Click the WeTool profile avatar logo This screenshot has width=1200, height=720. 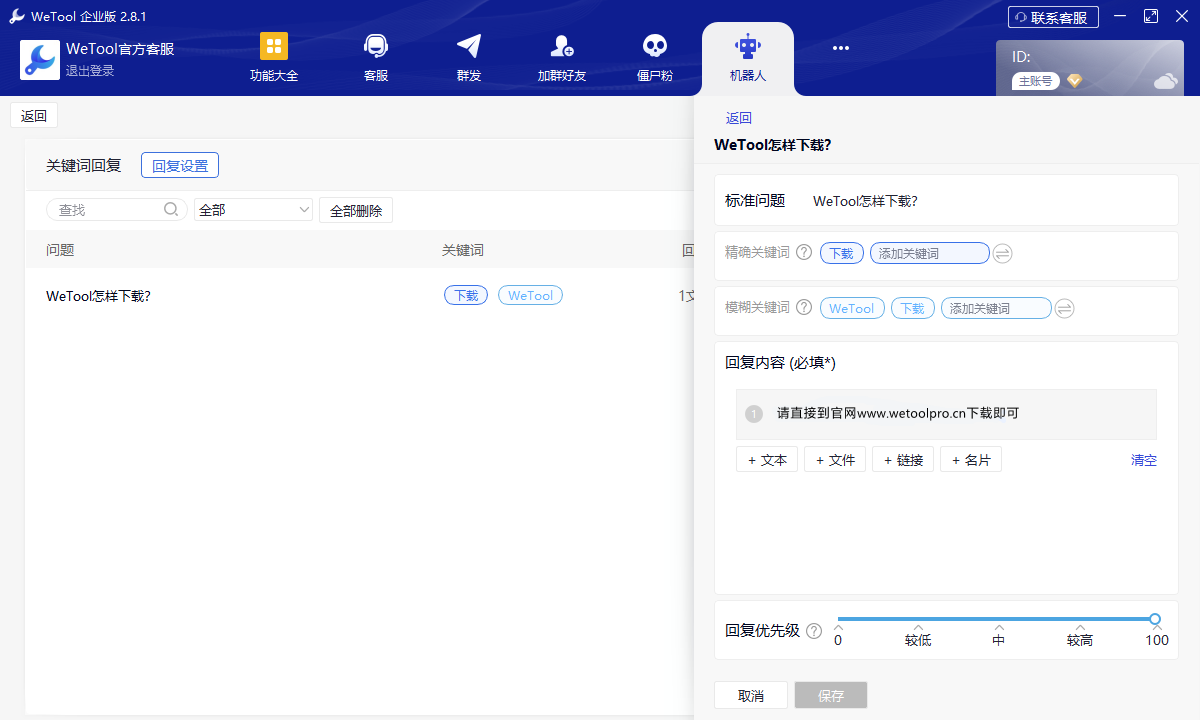(x=40, y=60)
